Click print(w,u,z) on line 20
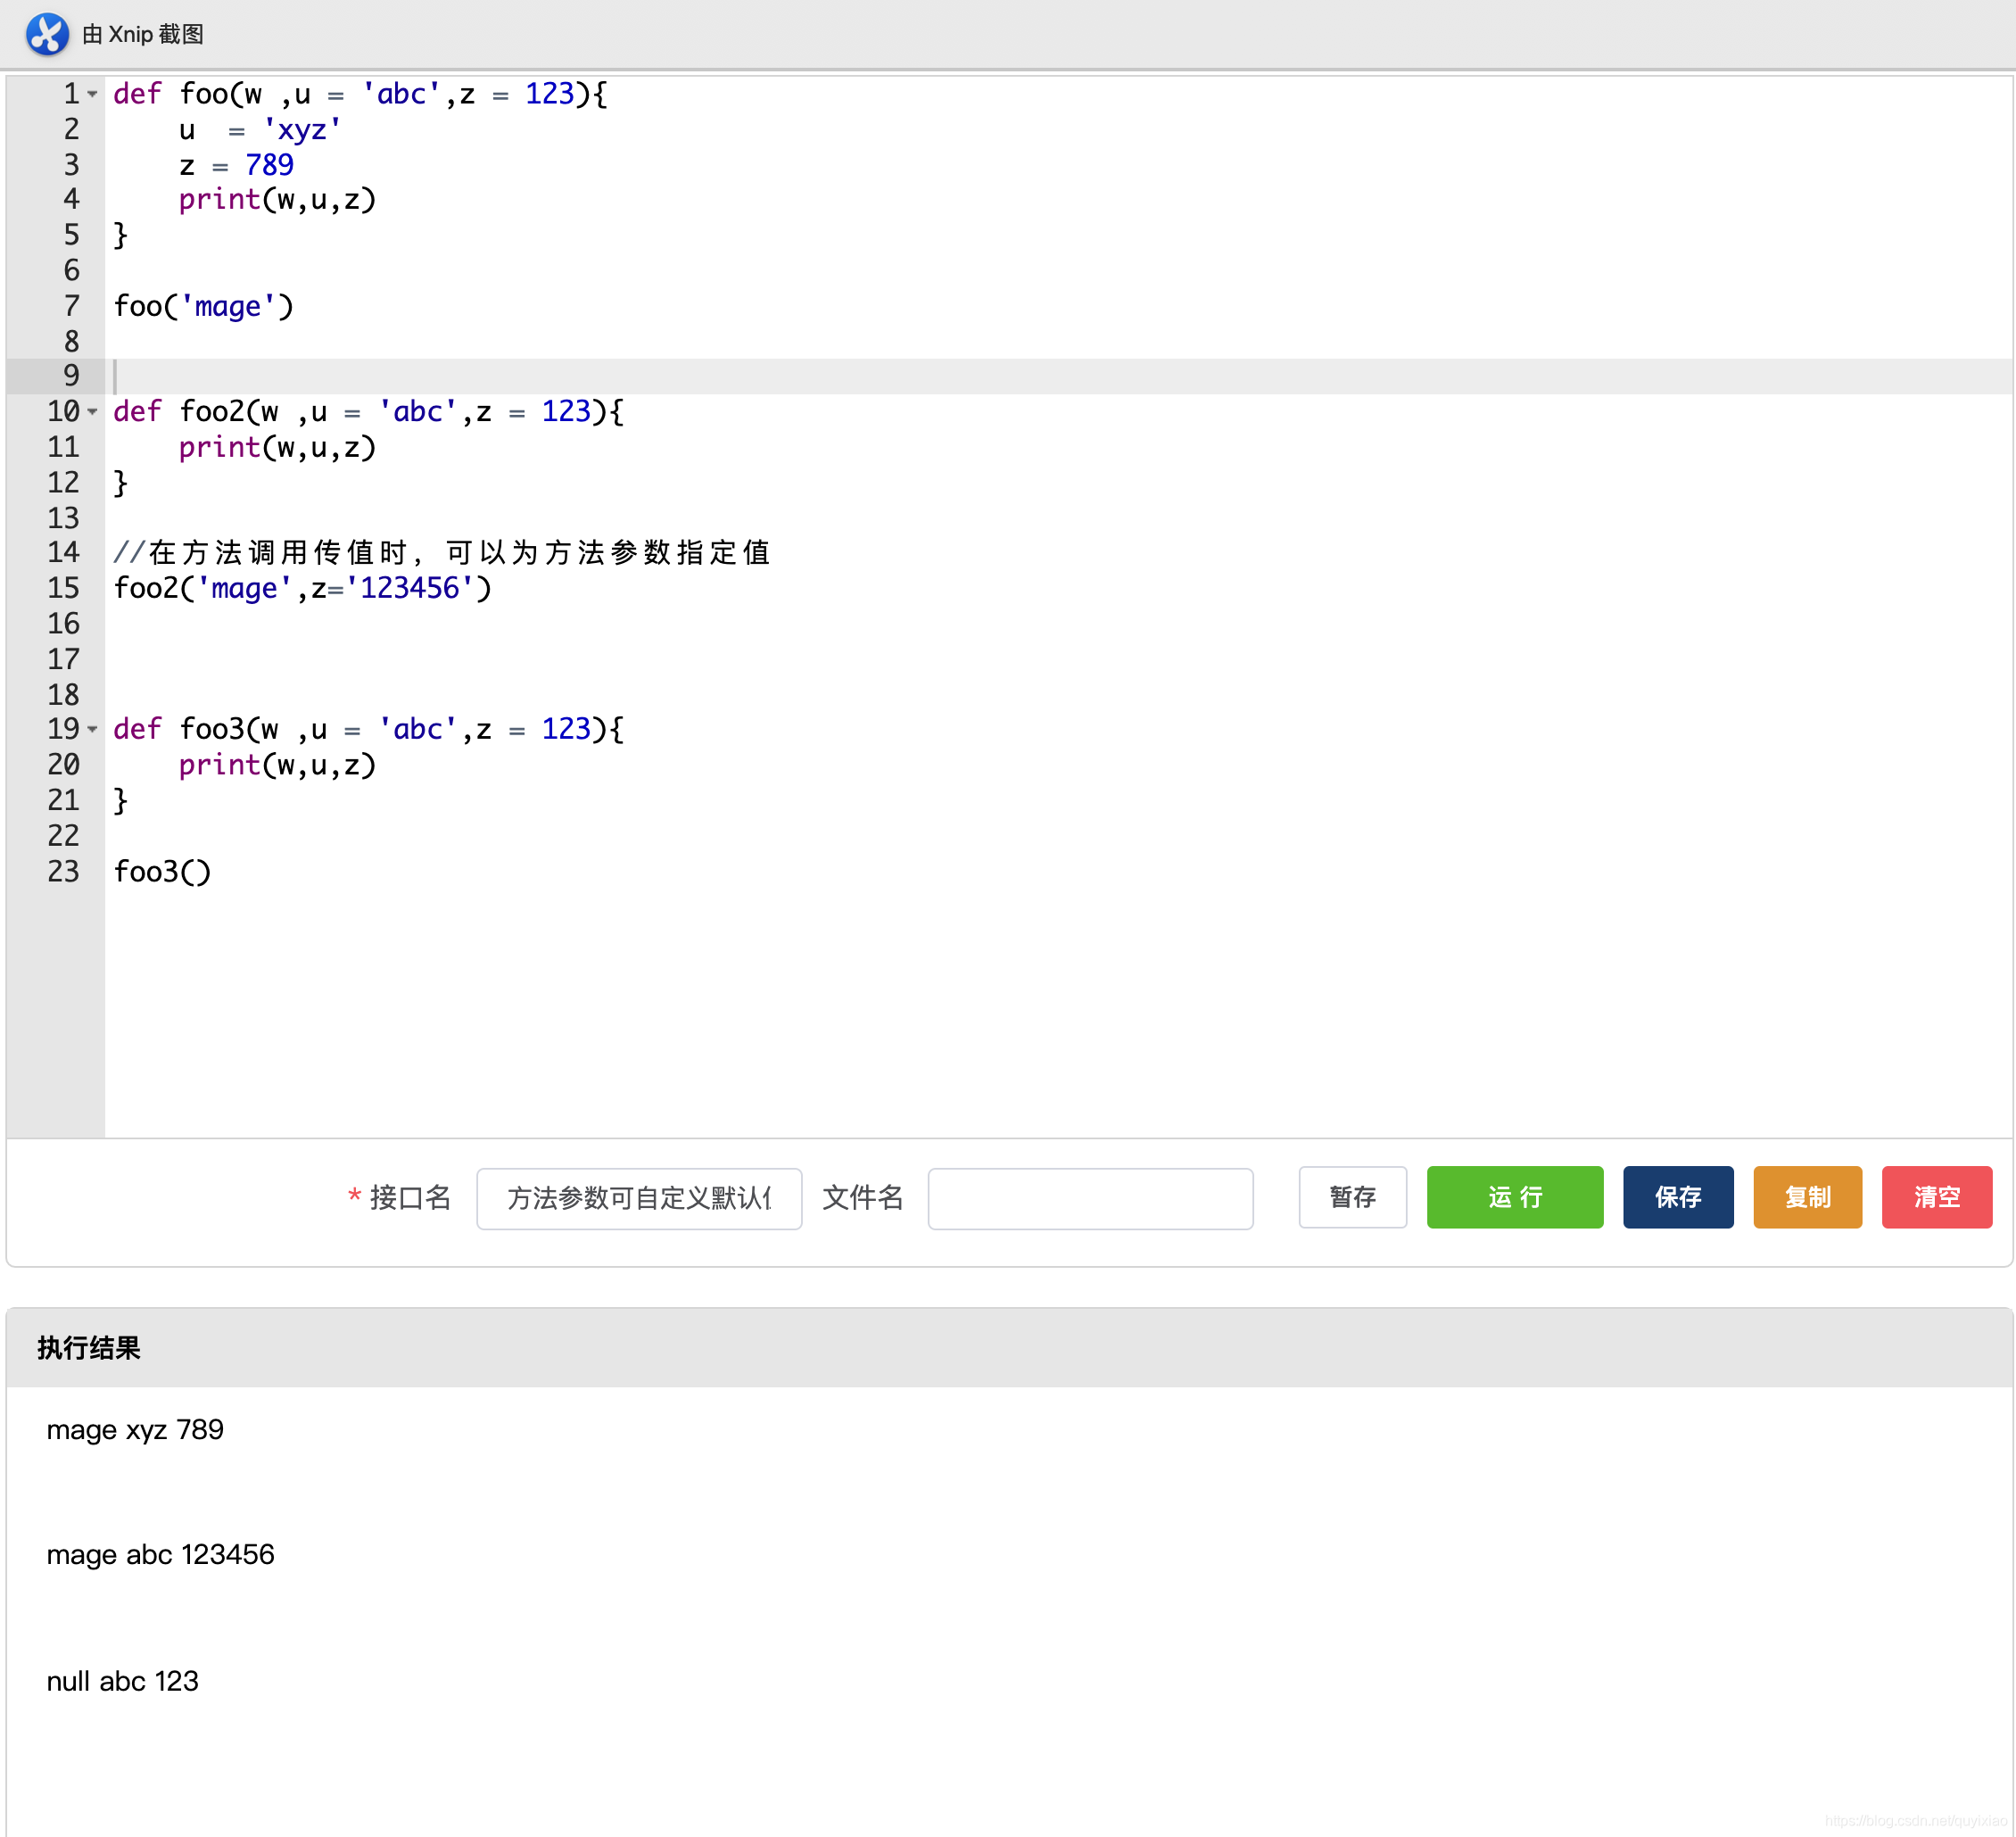Screen dimensions: 2016x1837 pos(277,765)
